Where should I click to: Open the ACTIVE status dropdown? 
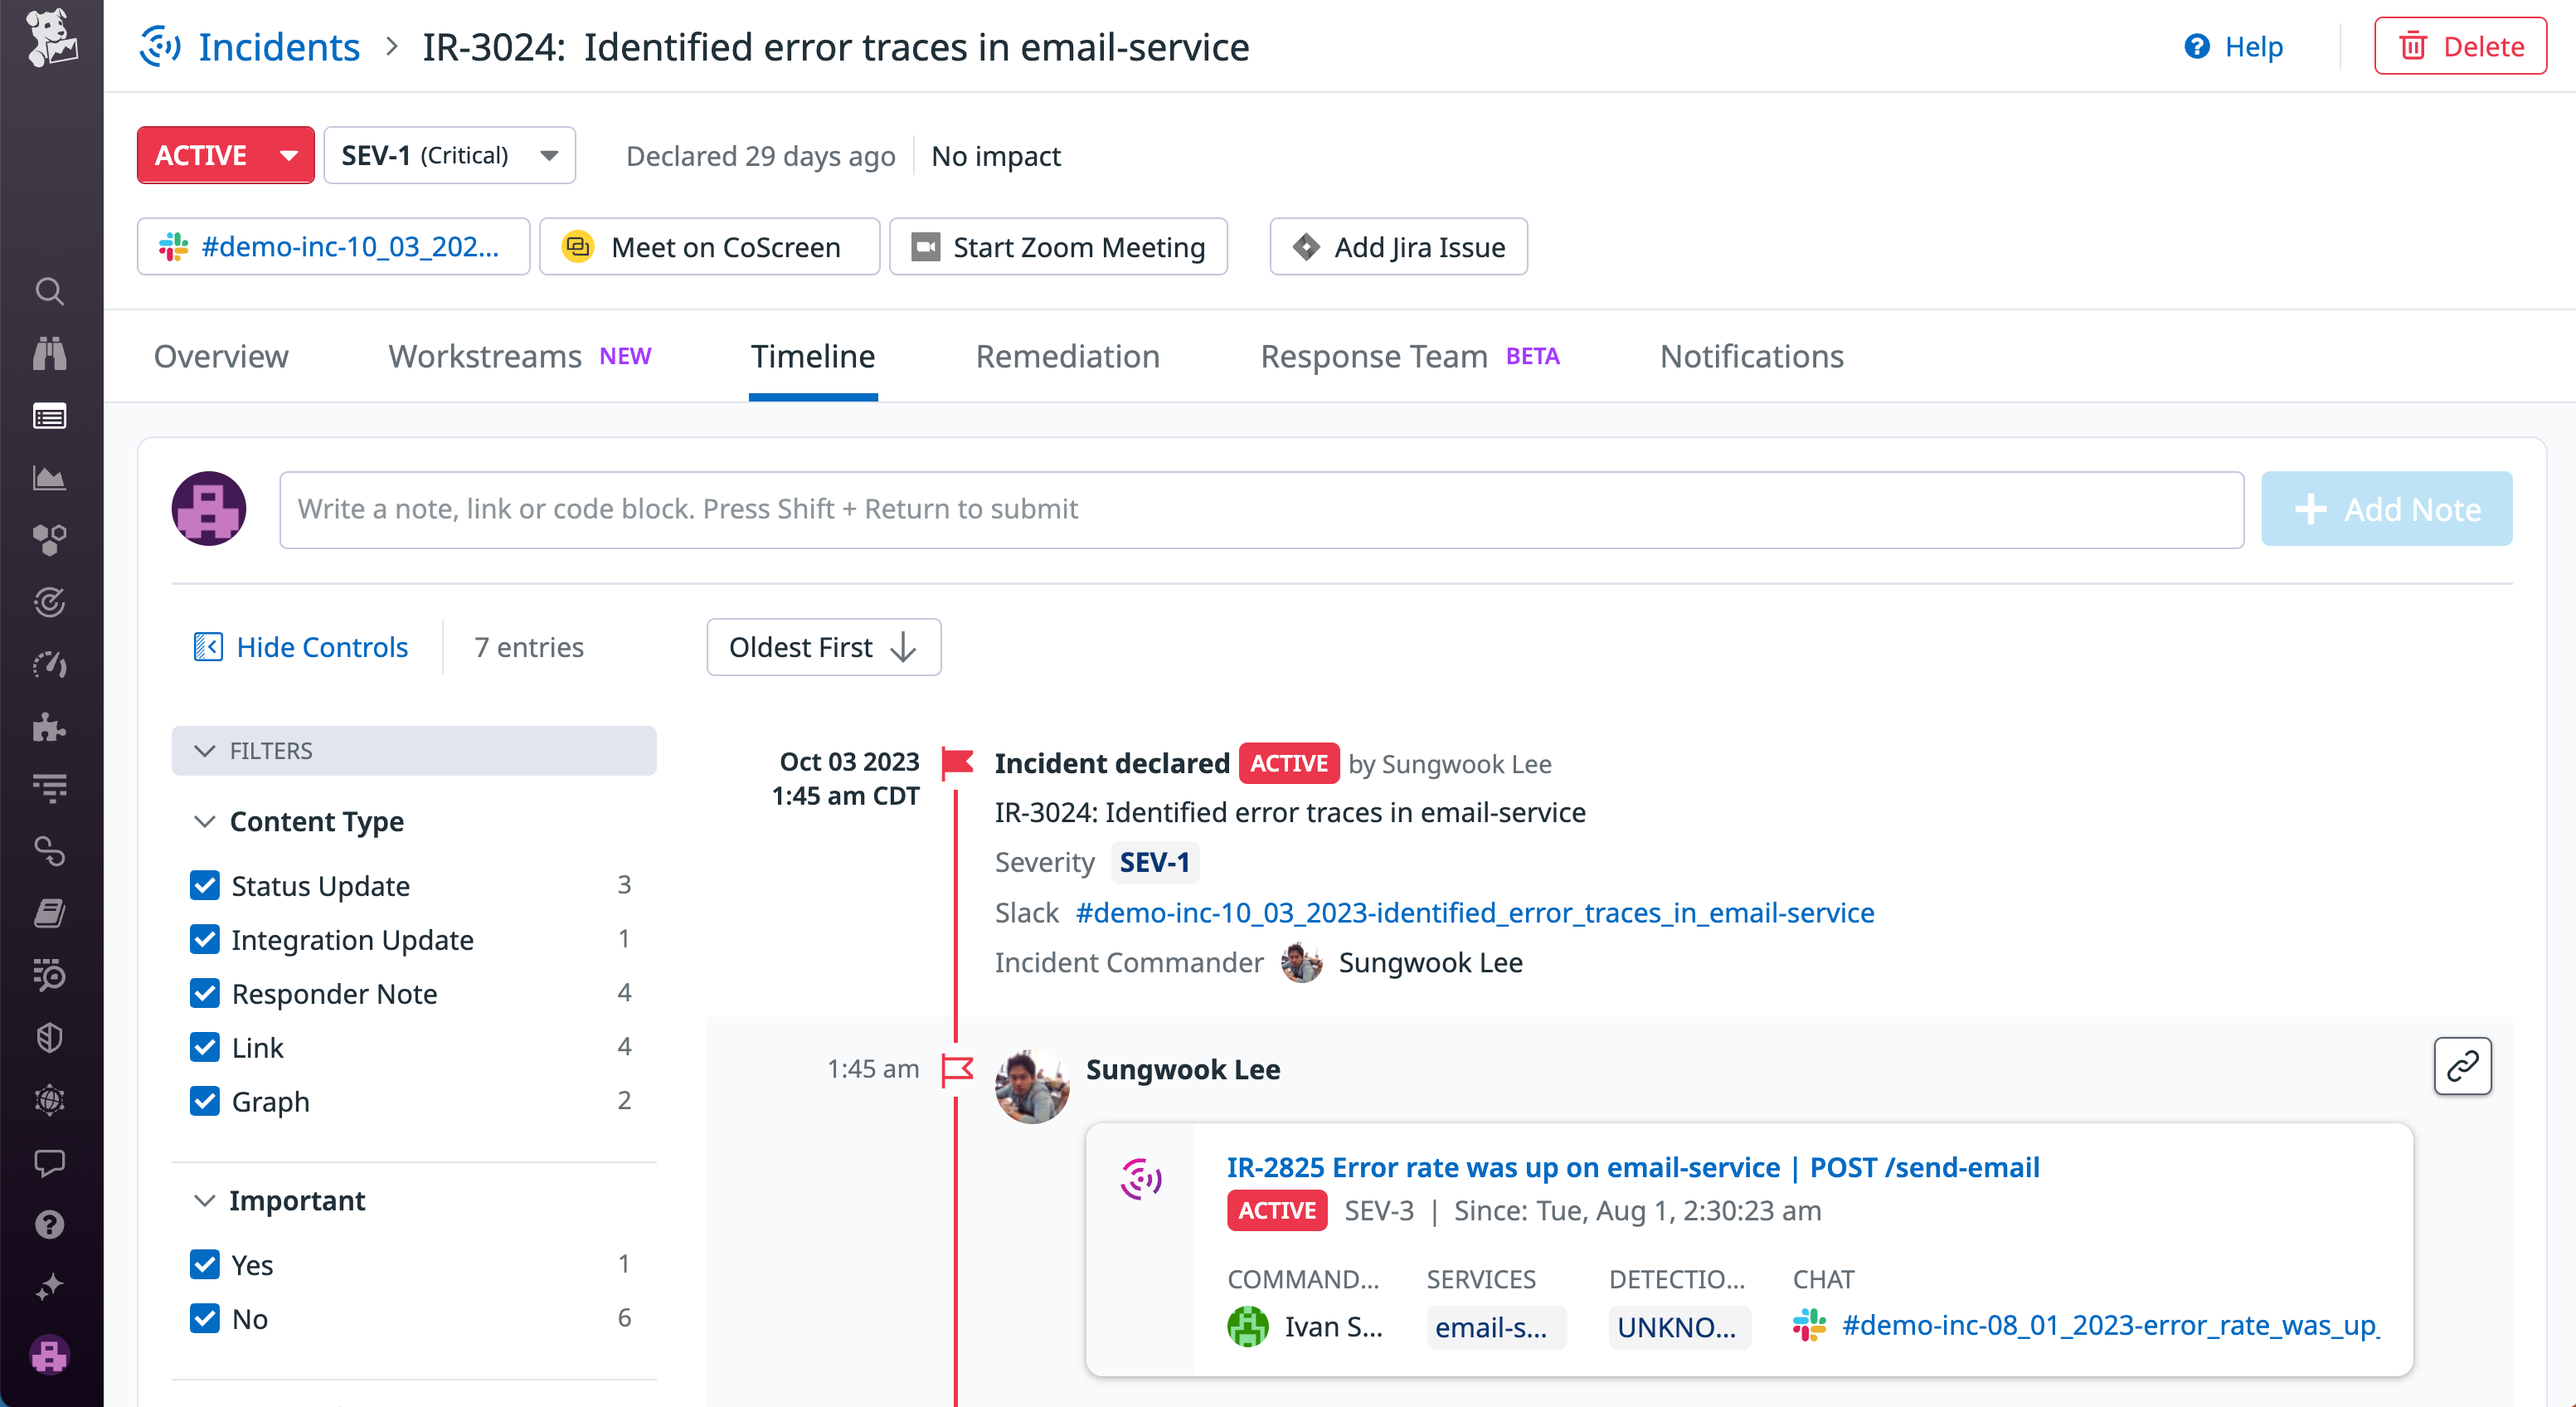click(x=225, y=155)
